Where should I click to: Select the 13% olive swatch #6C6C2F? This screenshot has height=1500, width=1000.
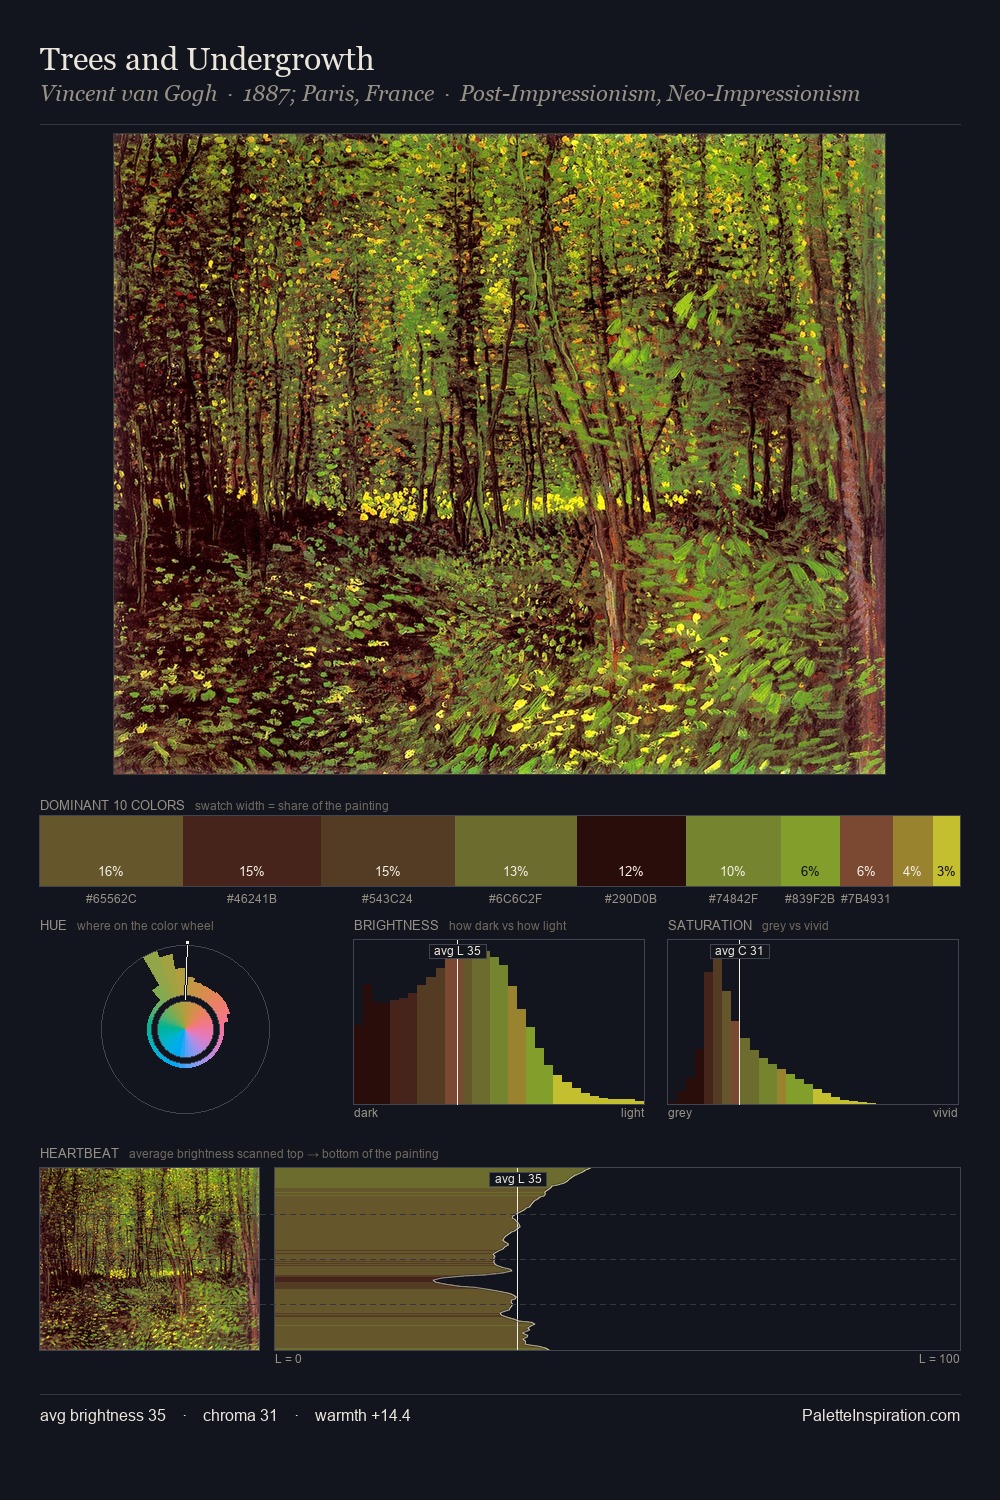point(516,851)
